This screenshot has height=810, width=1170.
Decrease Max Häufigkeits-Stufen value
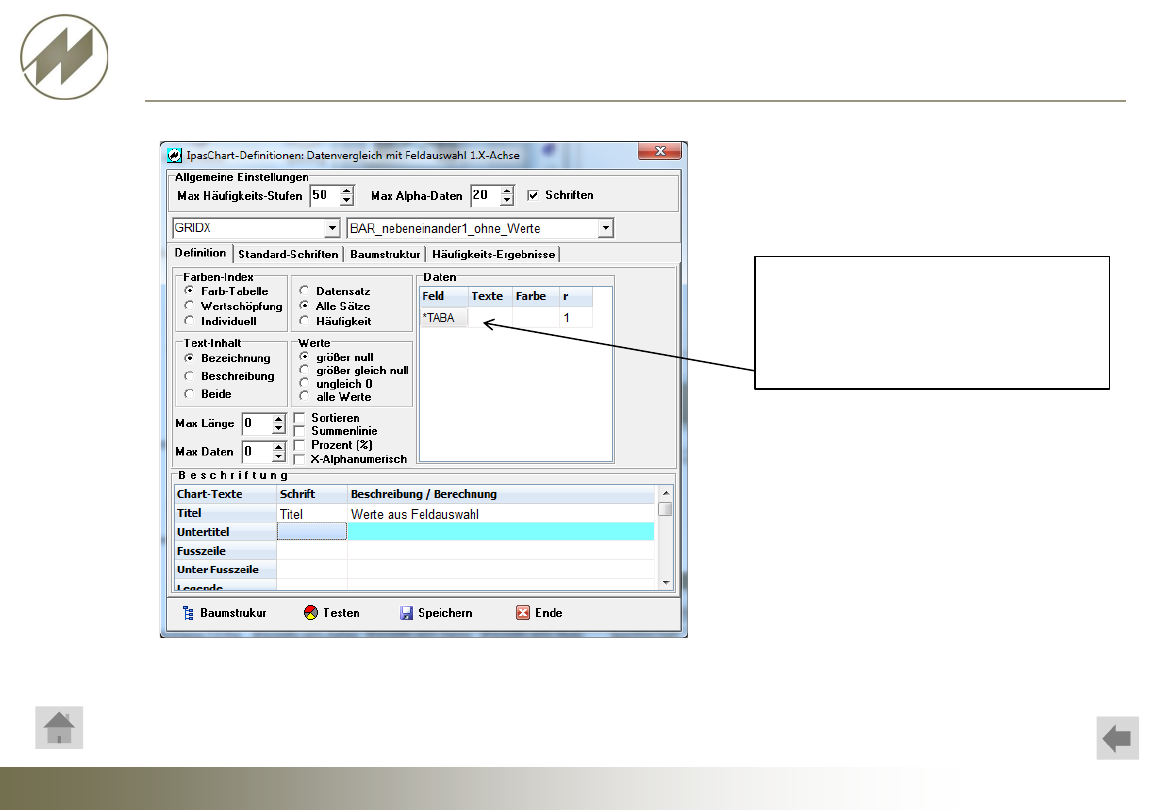pos(346,201)
